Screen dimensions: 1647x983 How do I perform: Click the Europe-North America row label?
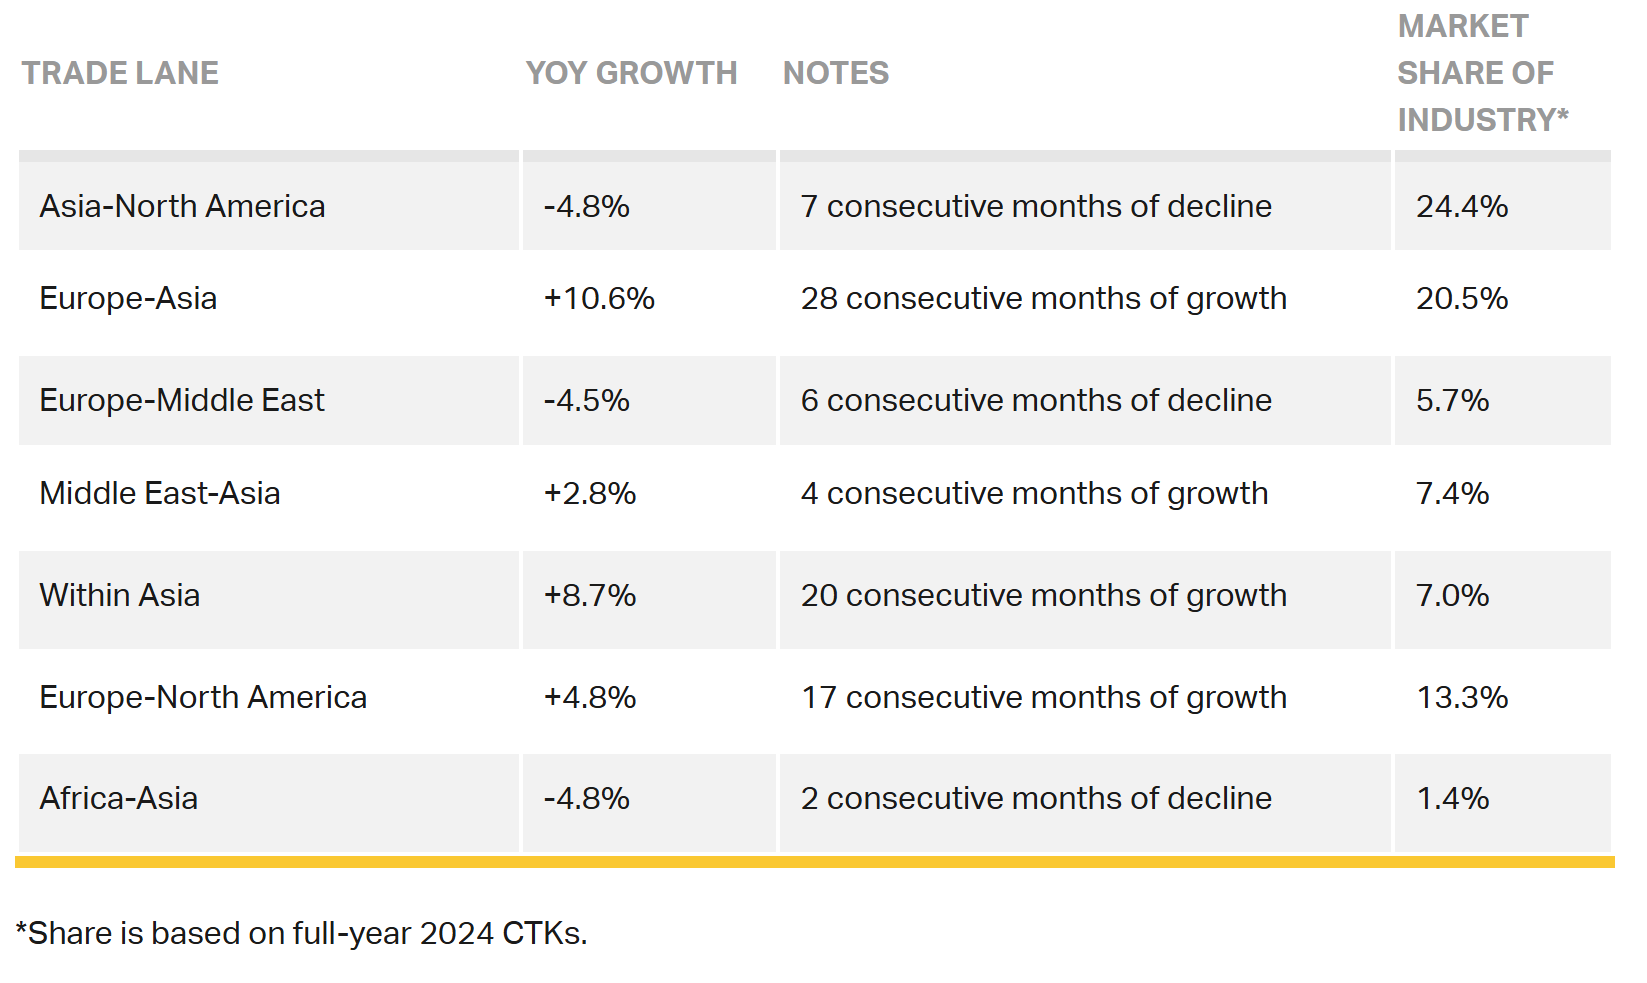click(x=203, y=697)
